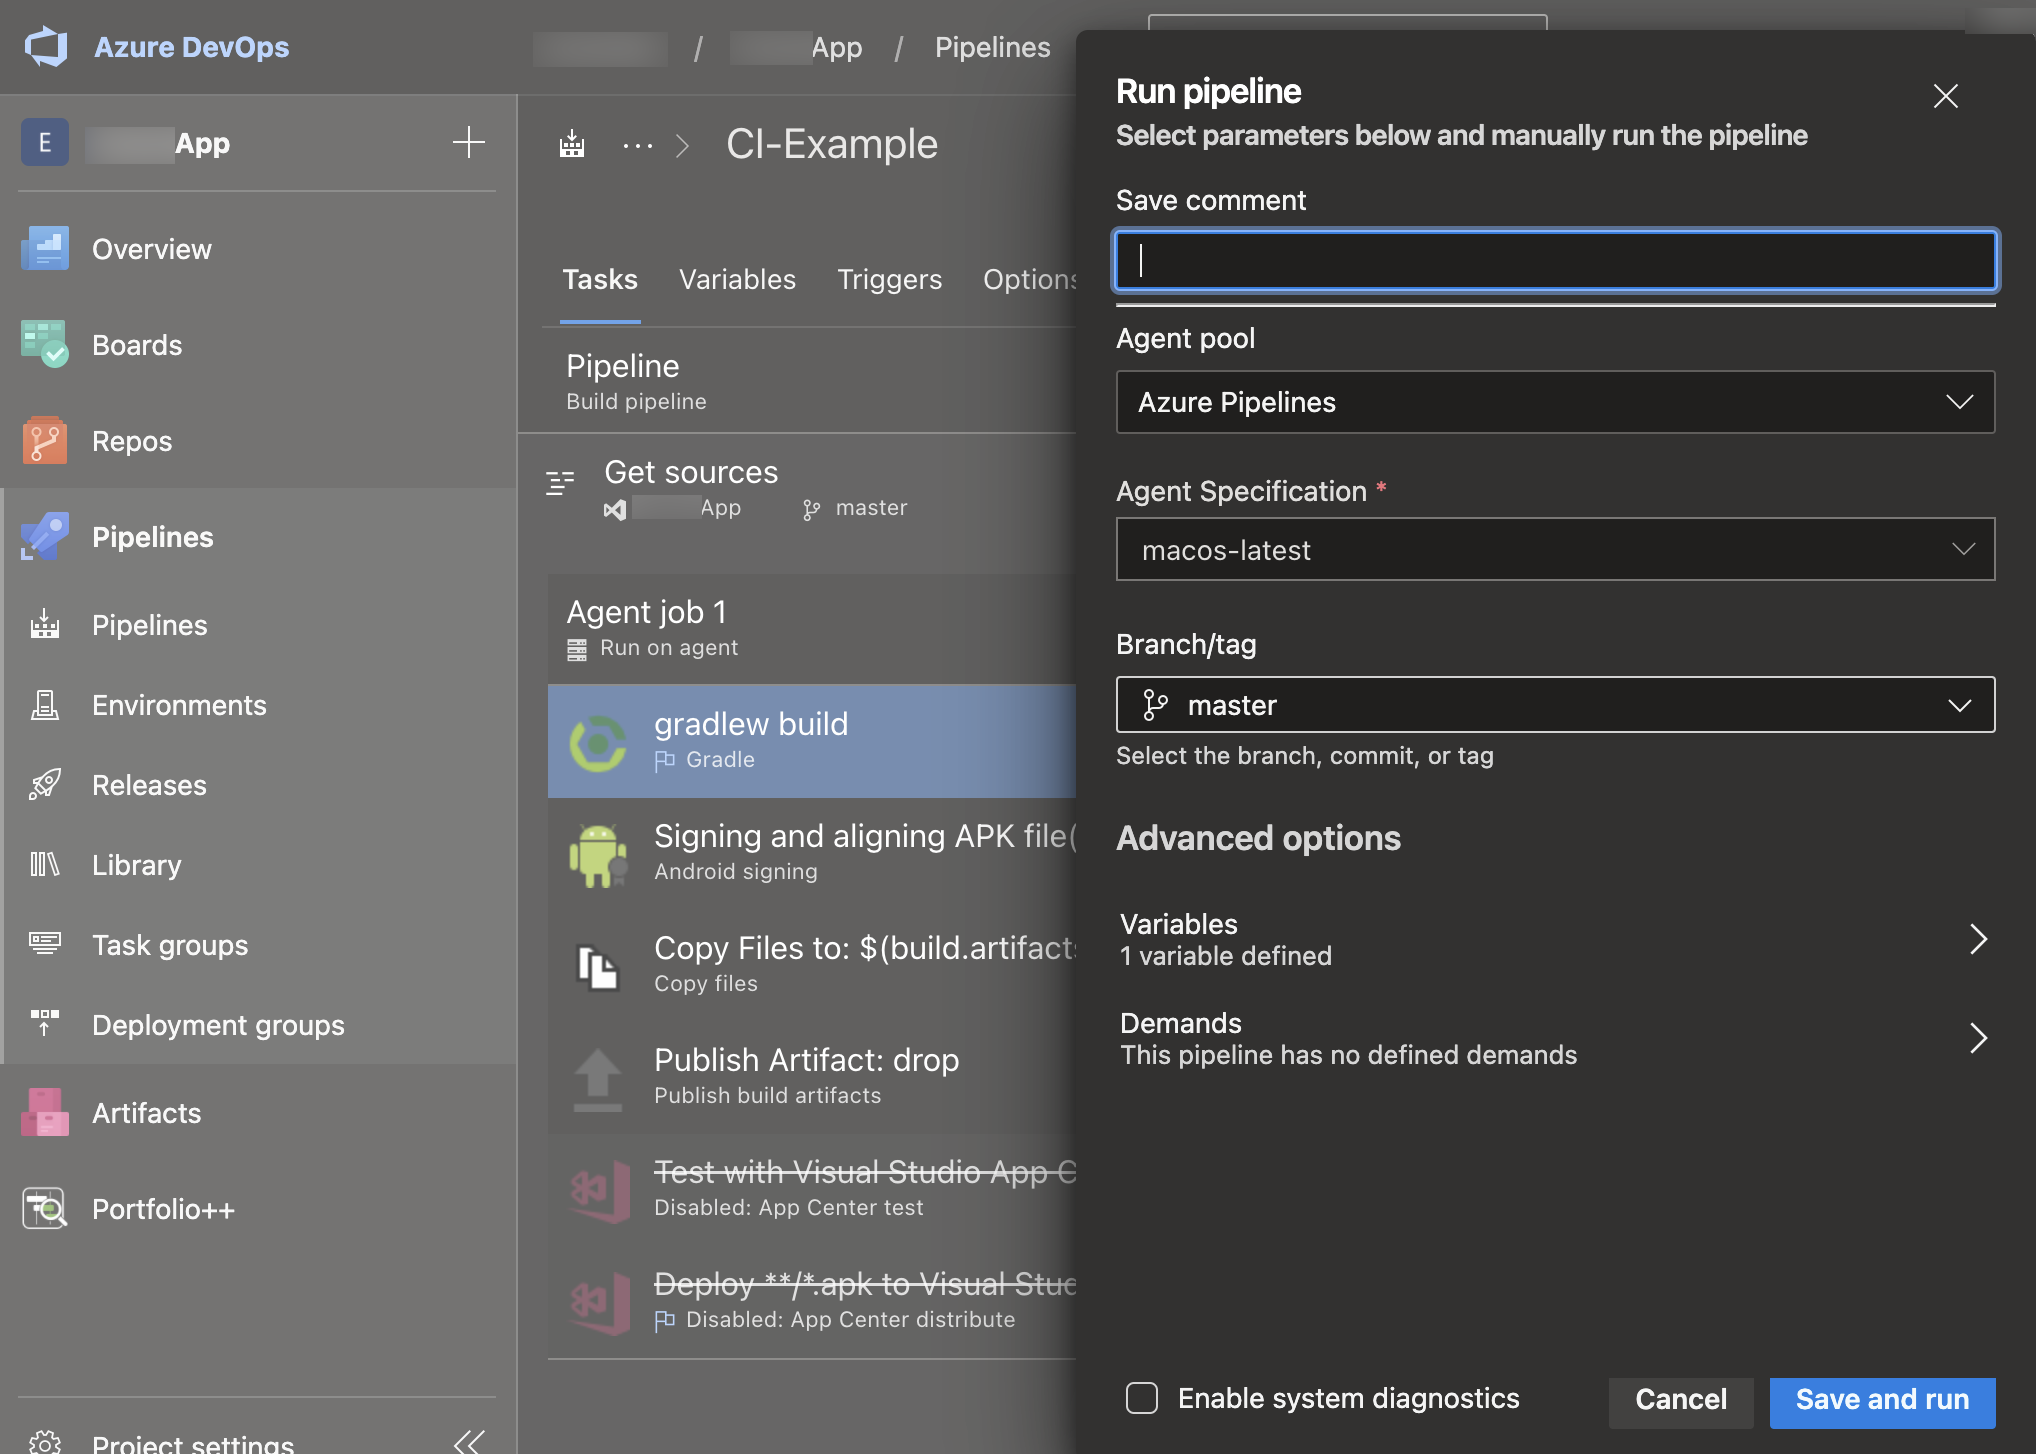
Task: Collapse the sidebar with the double chevron
Action: coord(468,1441)
